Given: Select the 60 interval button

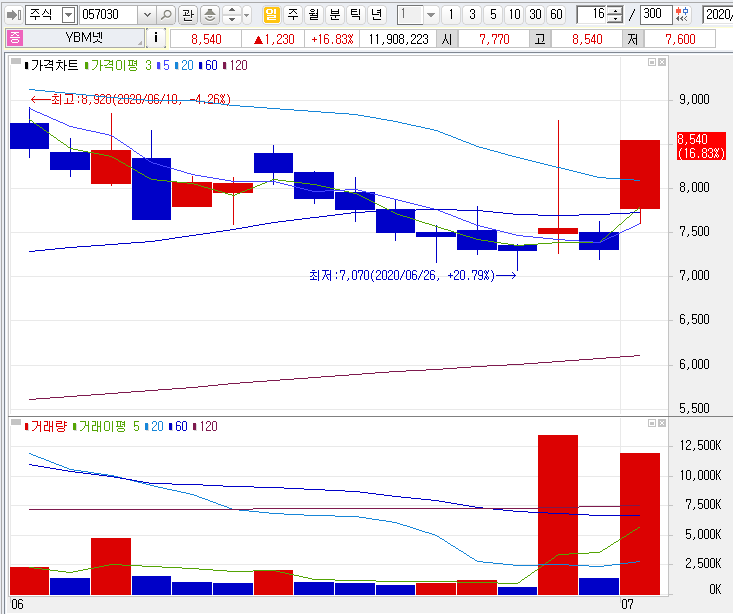Looking at the screenshot, I should (556, 15).
